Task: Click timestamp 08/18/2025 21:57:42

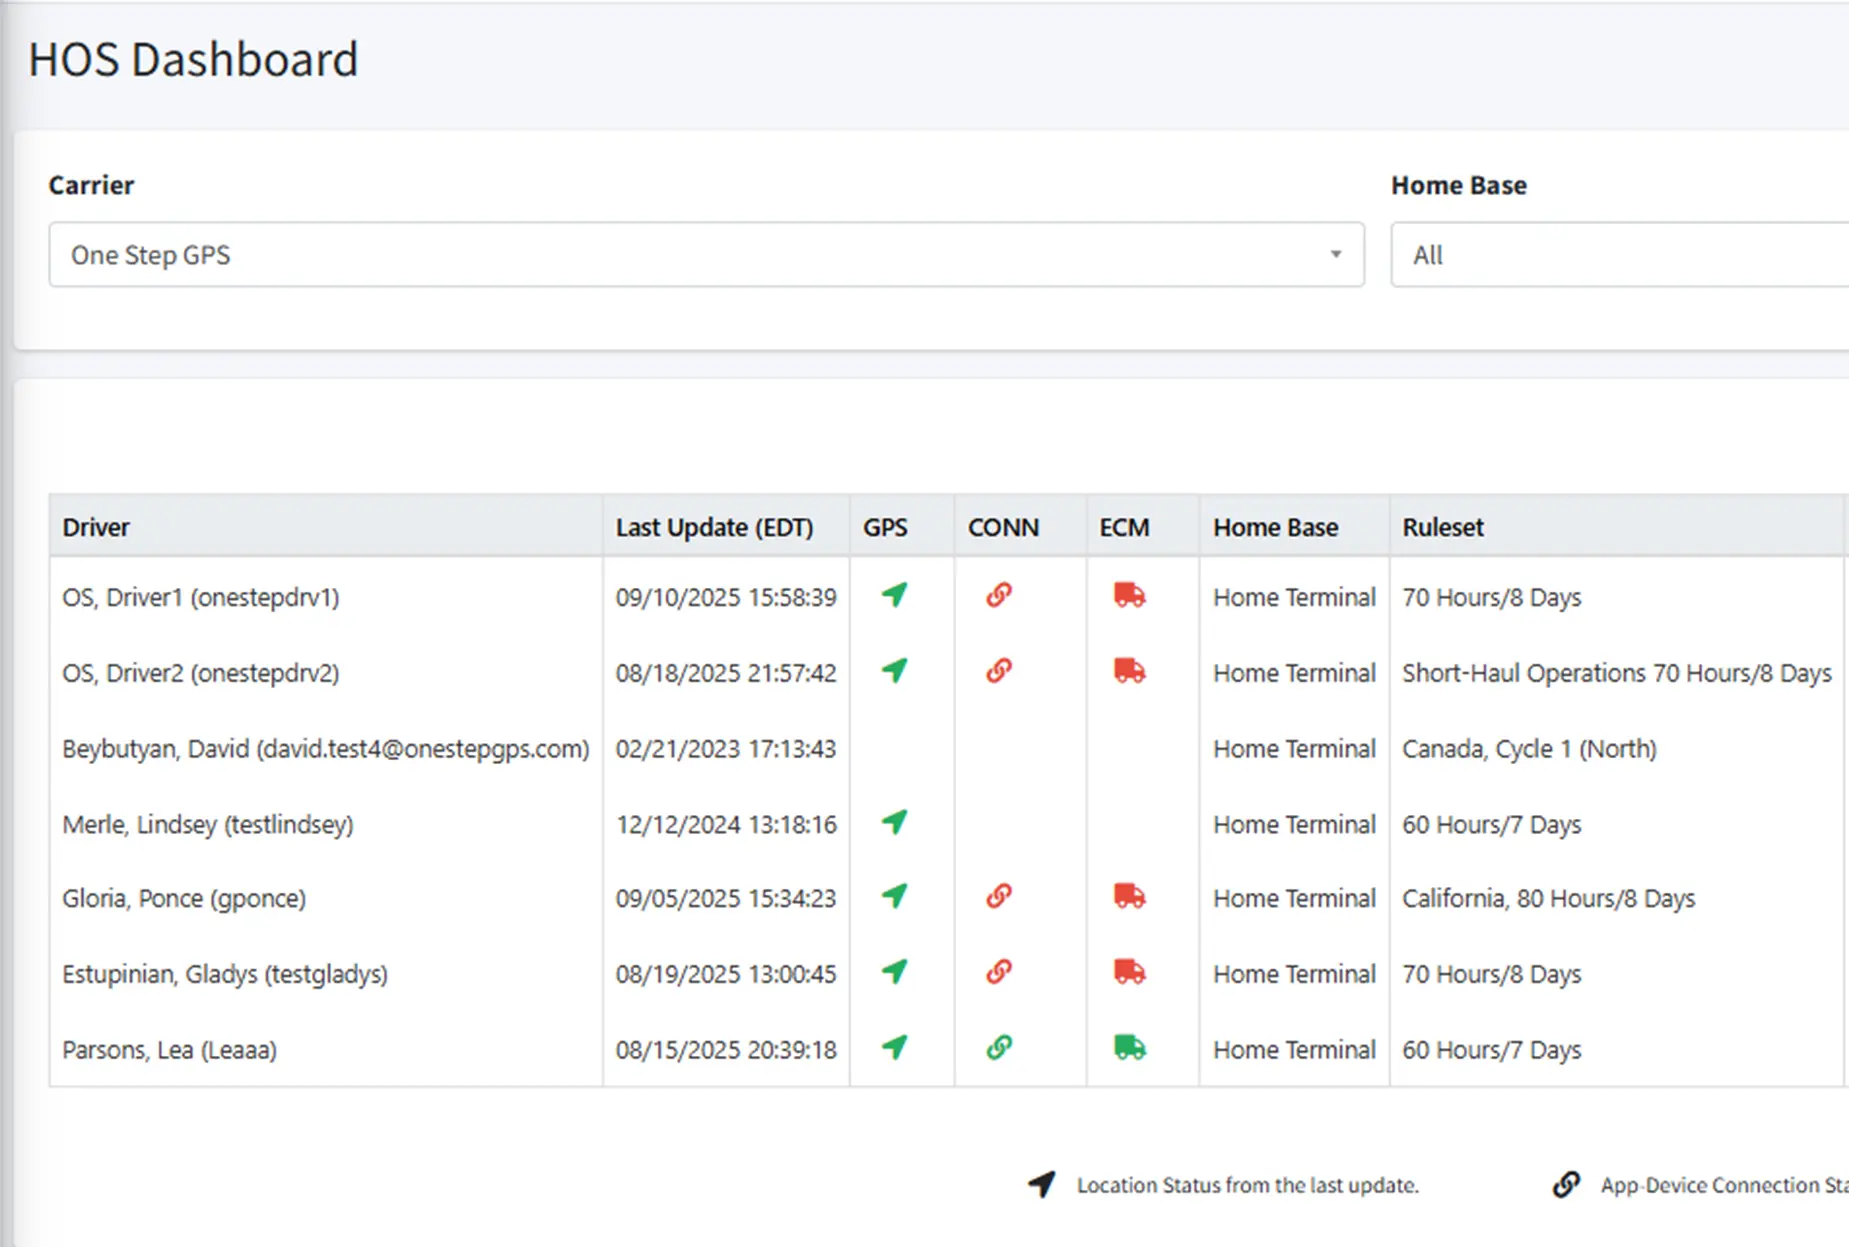Action: point(726,673)
